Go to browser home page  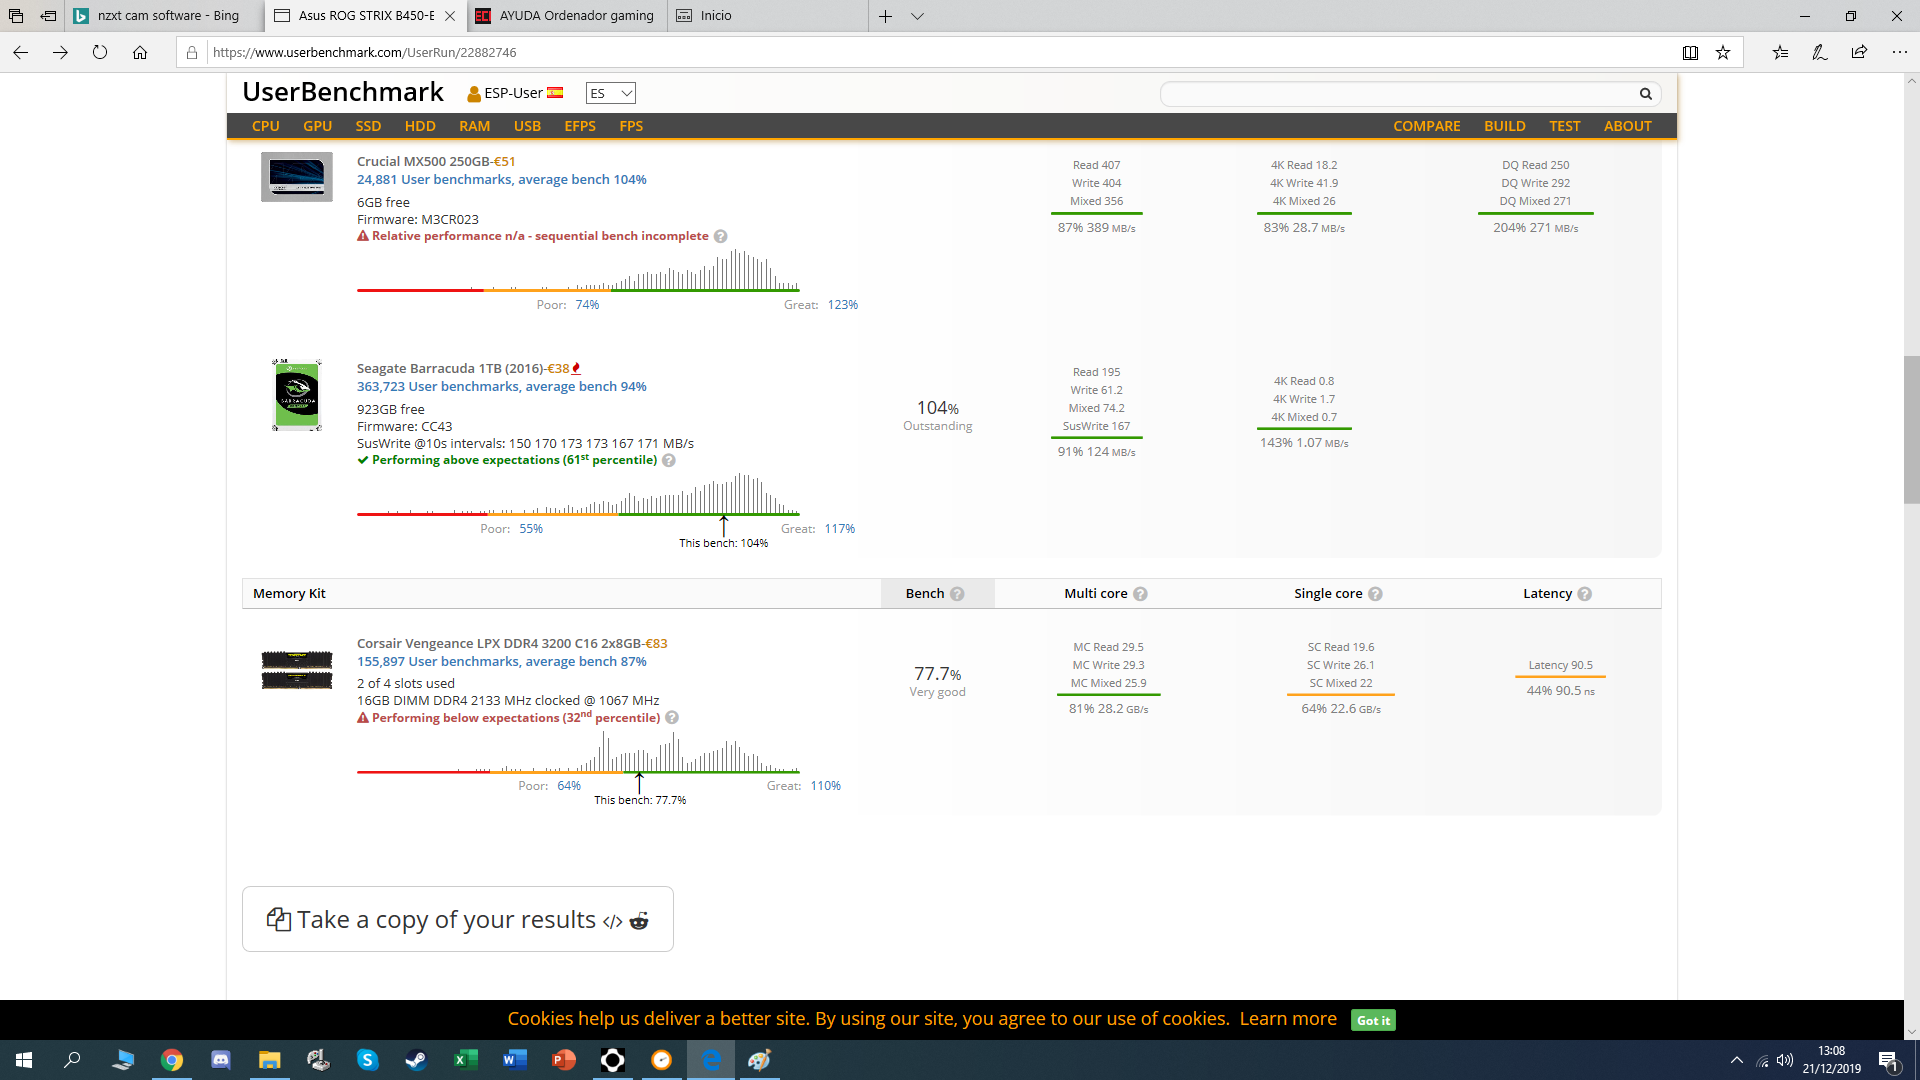[140, 52]
